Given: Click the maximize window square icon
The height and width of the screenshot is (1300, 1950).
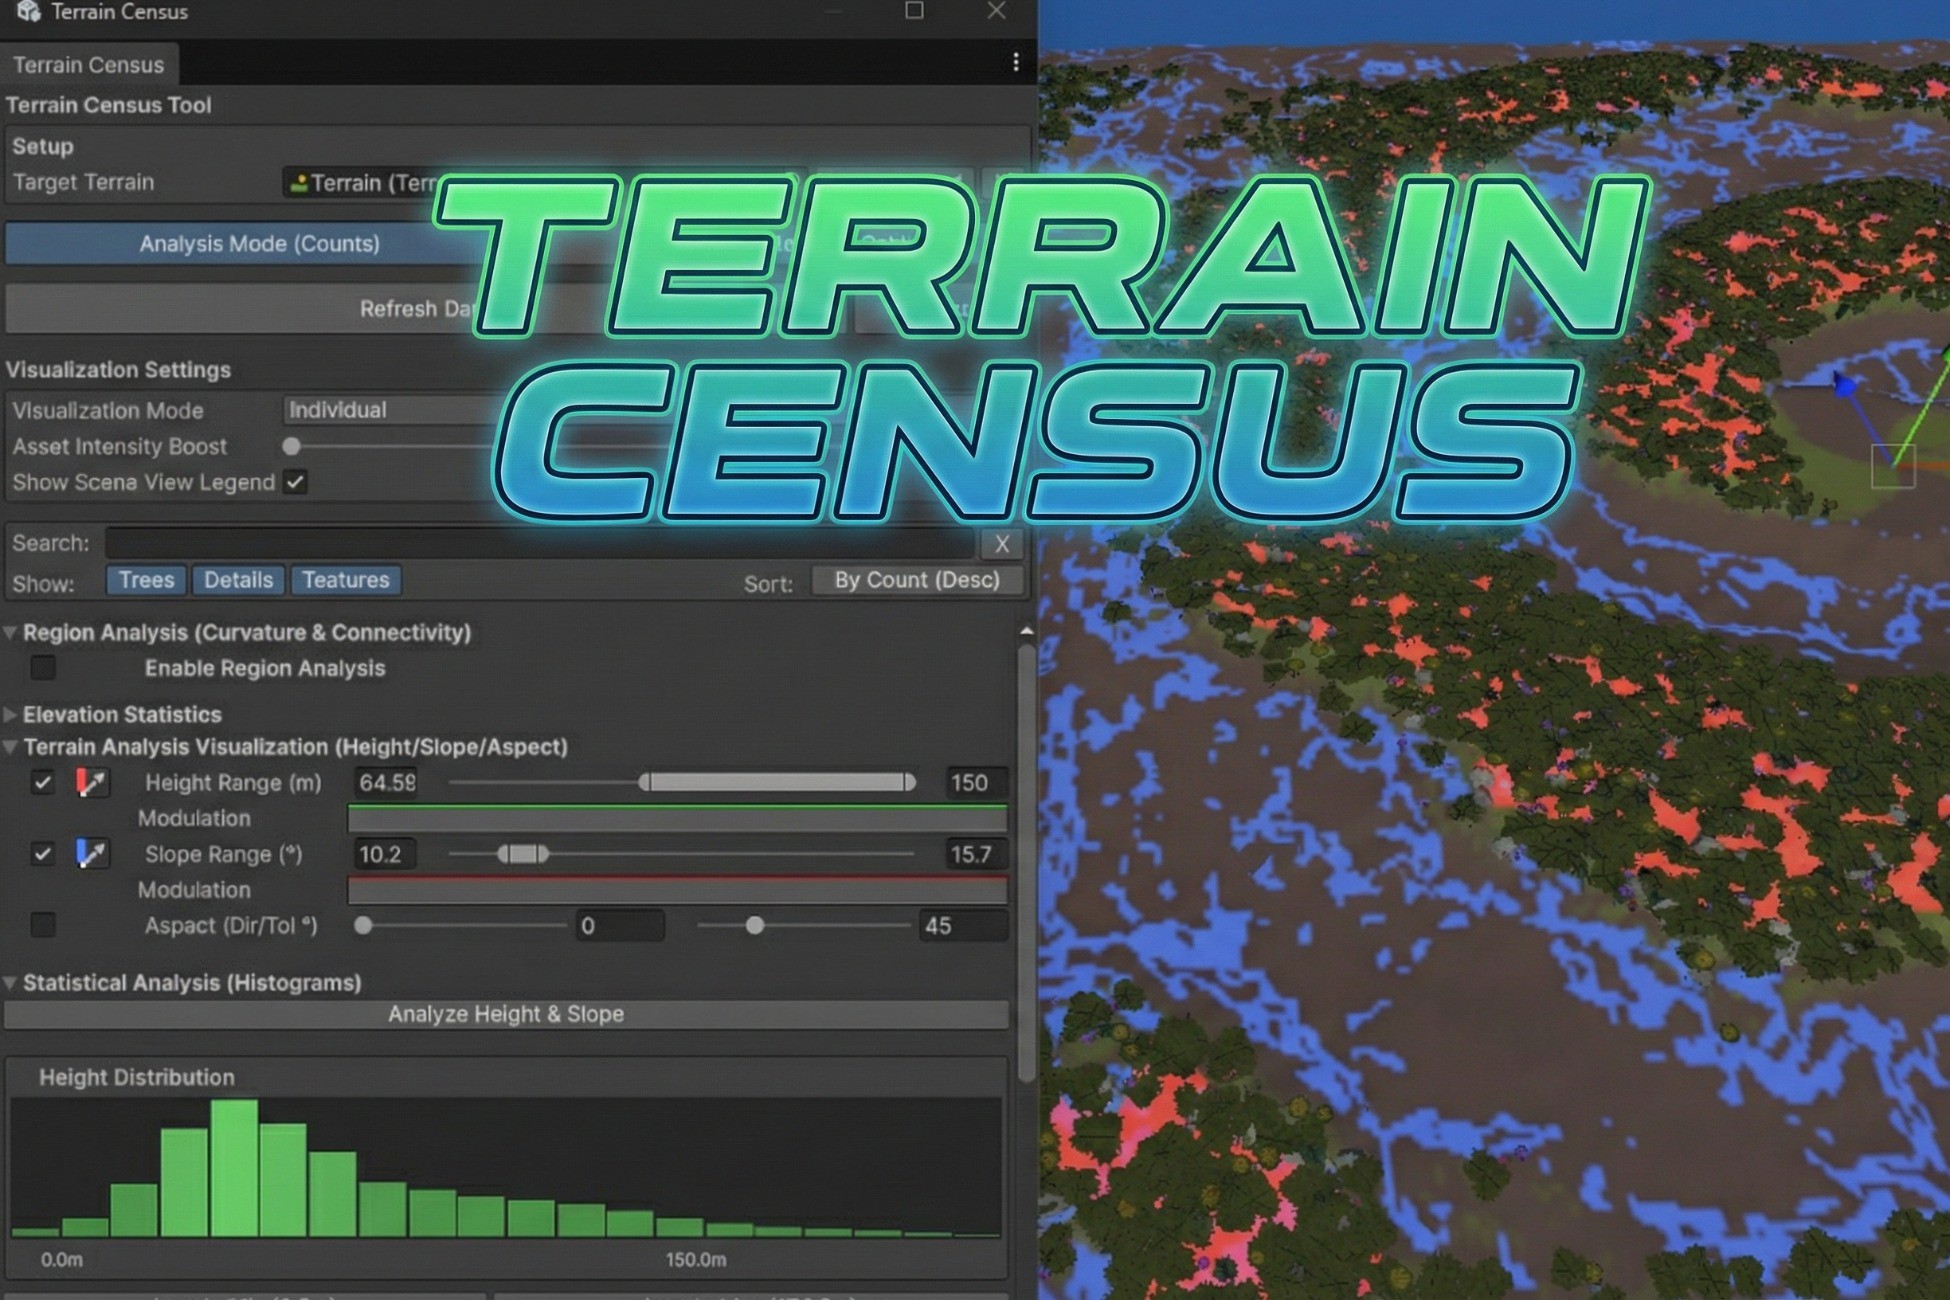Looking at the screenshot, I should point(913,11).
